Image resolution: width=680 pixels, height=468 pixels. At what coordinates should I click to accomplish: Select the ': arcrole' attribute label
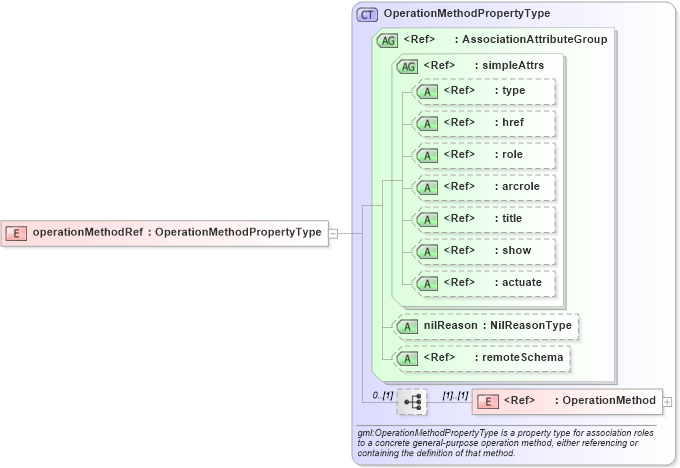pyautogui.click(x=517, y=187)
